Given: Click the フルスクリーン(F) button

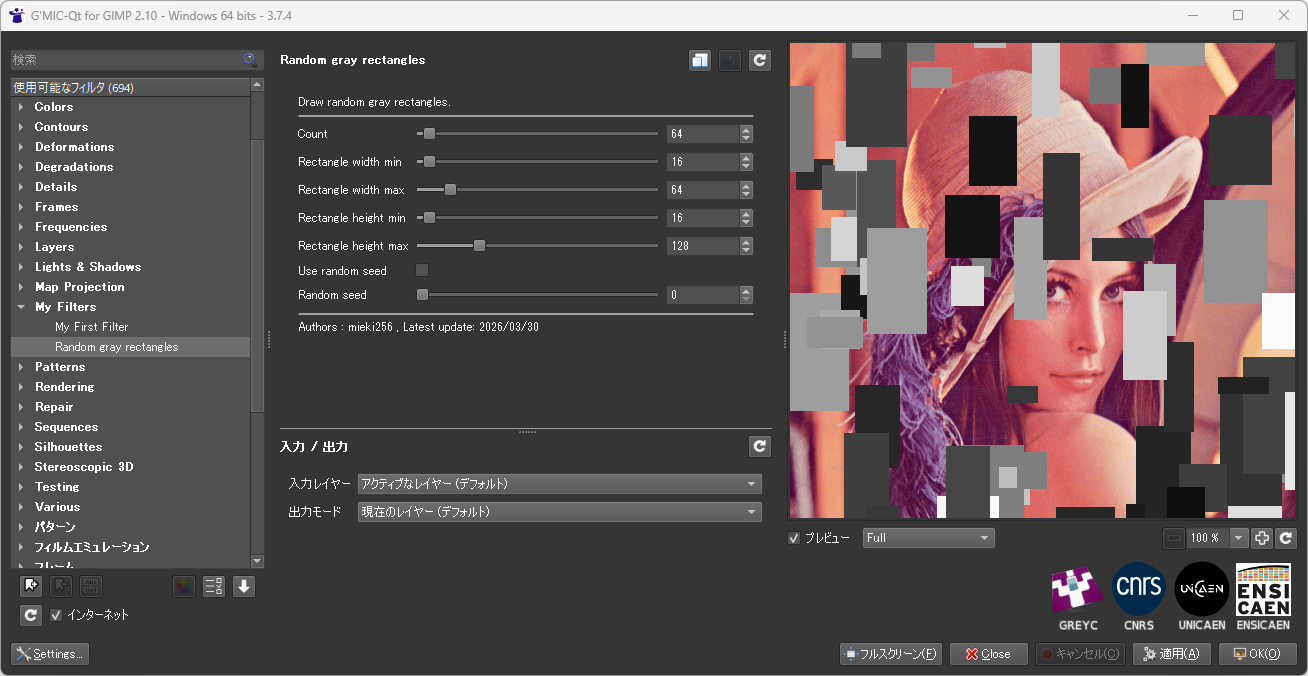Looking at the screenshot, I should 891,654.
